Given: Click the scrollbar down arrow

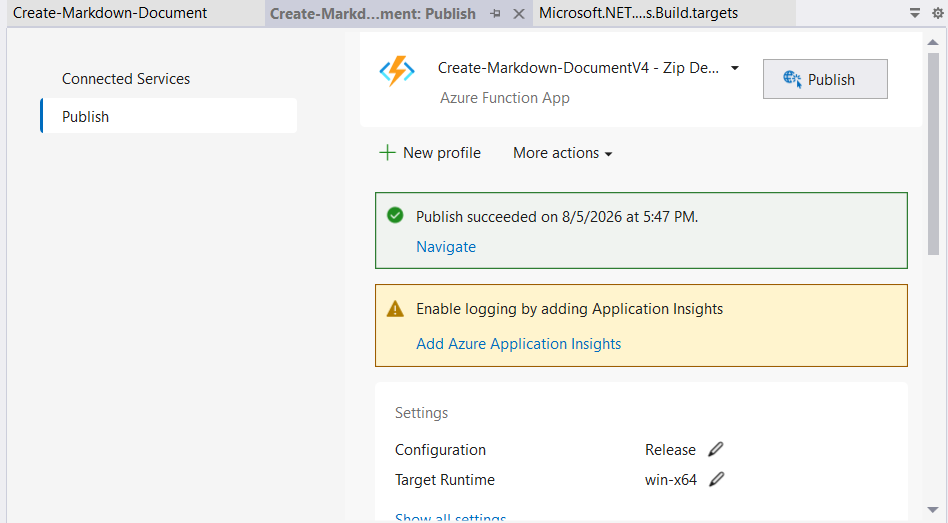Looking at the screenshot, I should tap(933, 510).
